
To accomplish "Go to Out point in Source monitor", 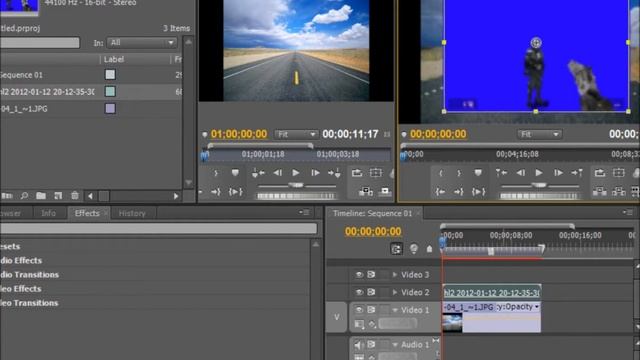I will click(x=216, y=191).
